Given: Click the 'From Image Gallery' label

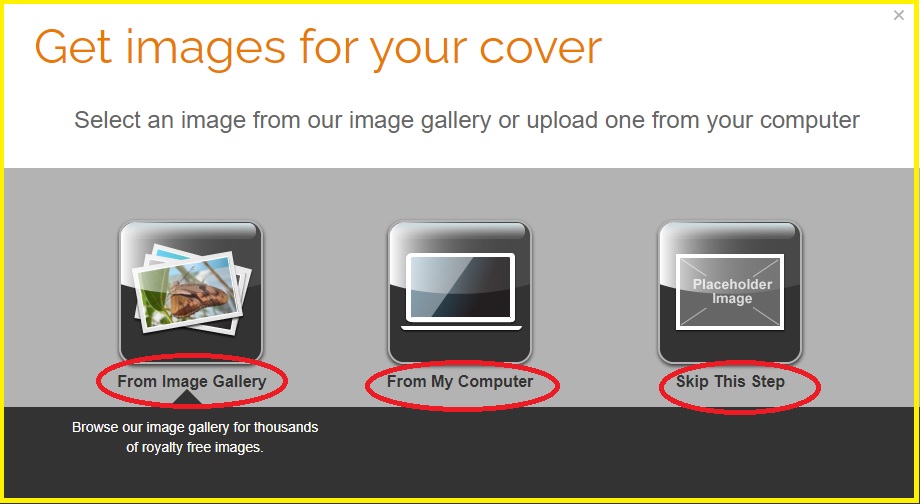Looking at the screenshot, I should (192, 381).
